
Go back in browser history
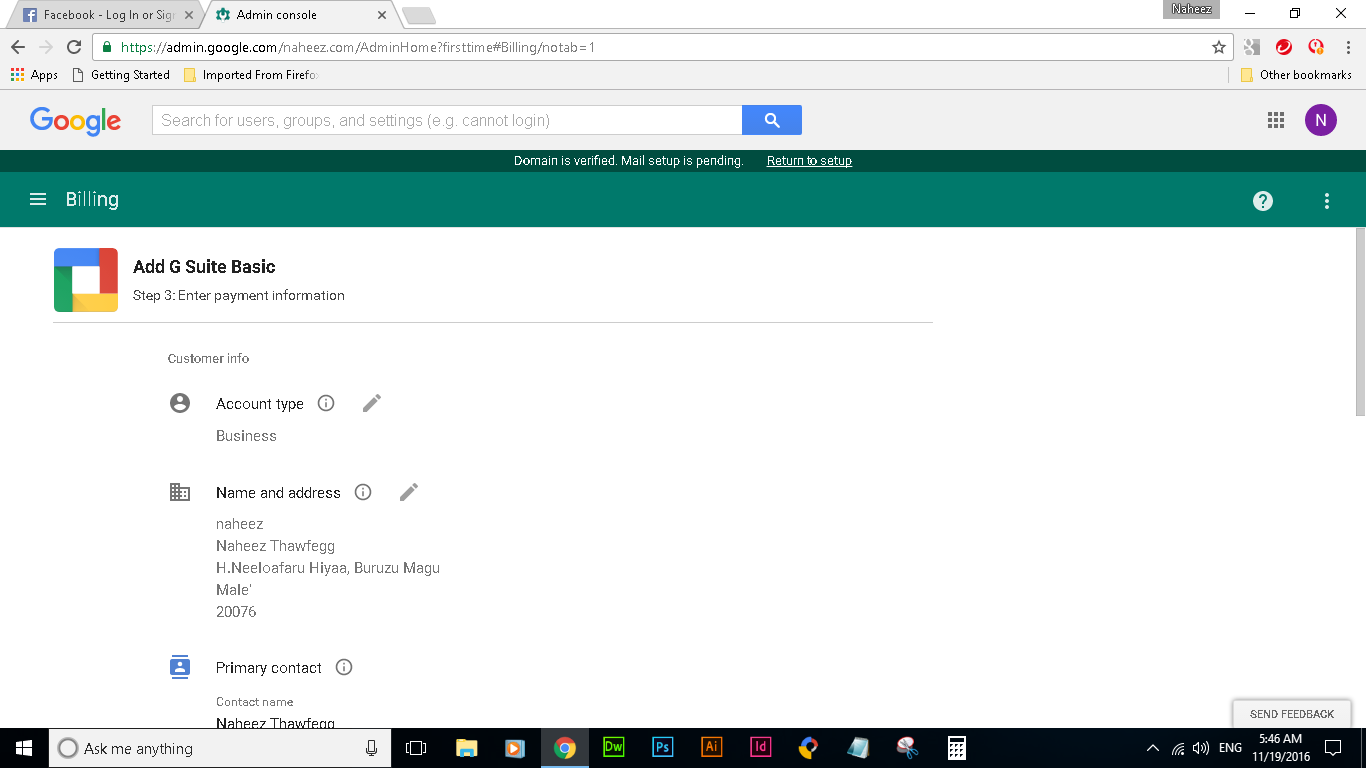pos(18,47)
